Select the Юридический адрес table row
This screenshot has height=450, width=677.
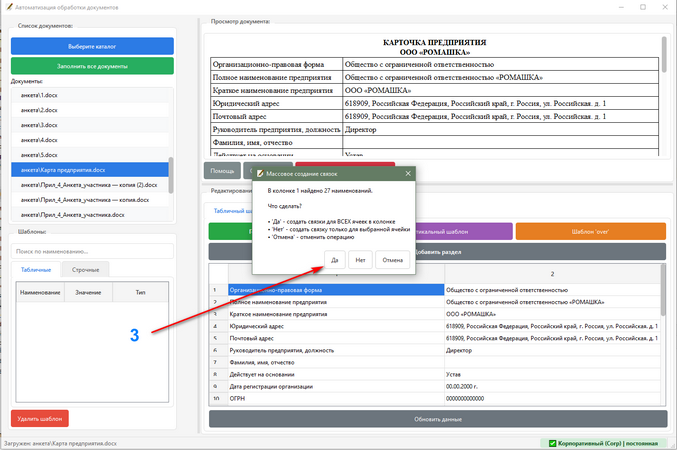(x=434, y=326)
